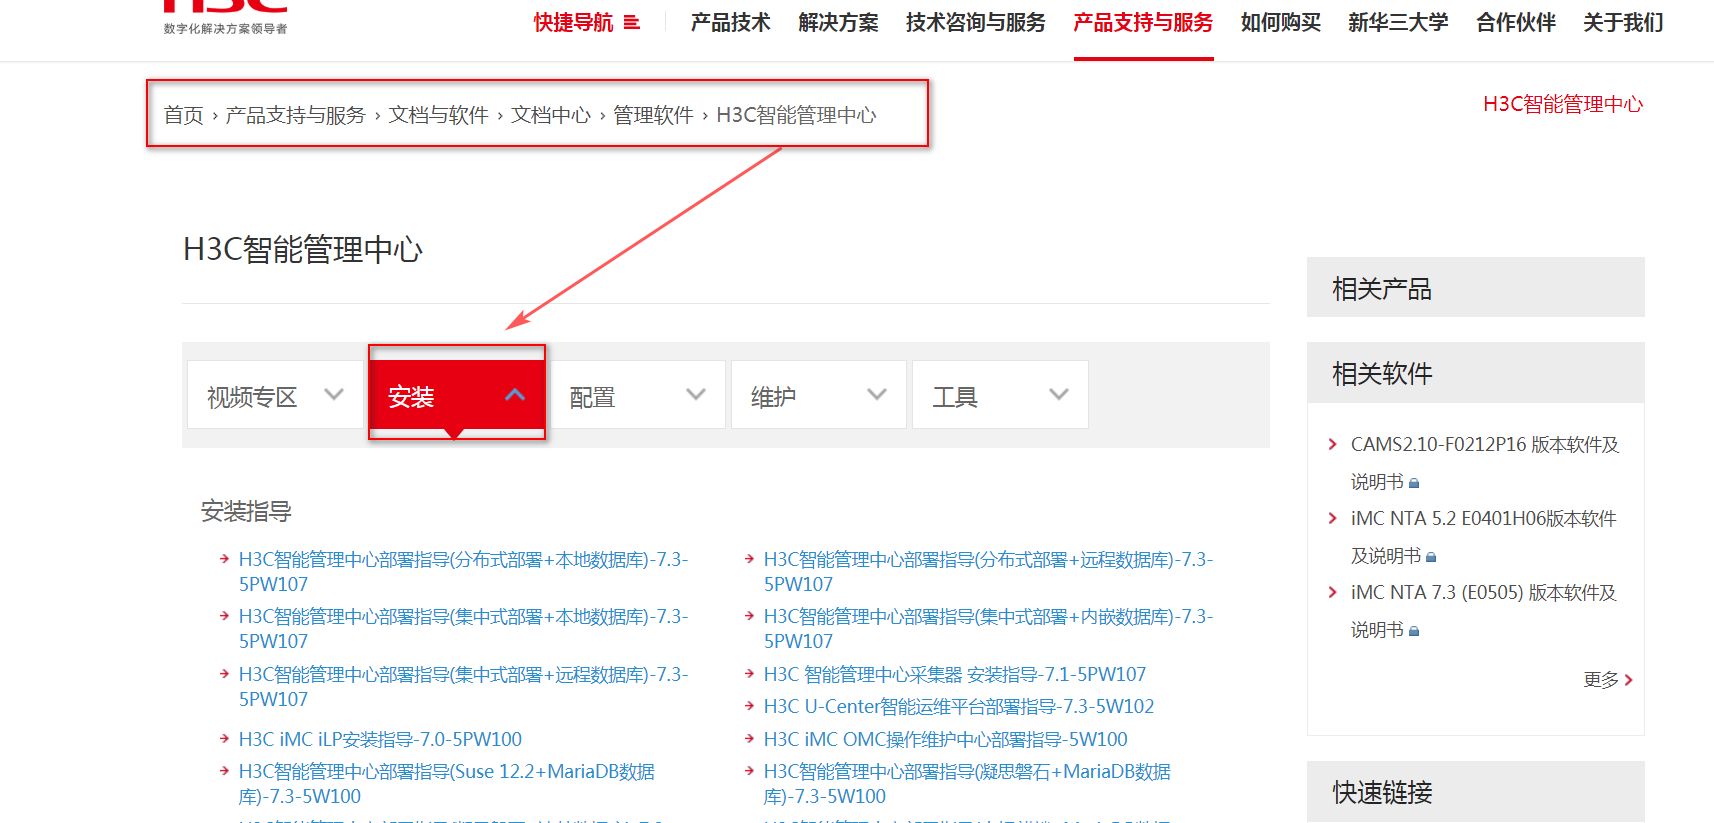Click the chevron on the 工具 tab
This screenshot has width=1714, height=823.
click(x=1059, y=395)
